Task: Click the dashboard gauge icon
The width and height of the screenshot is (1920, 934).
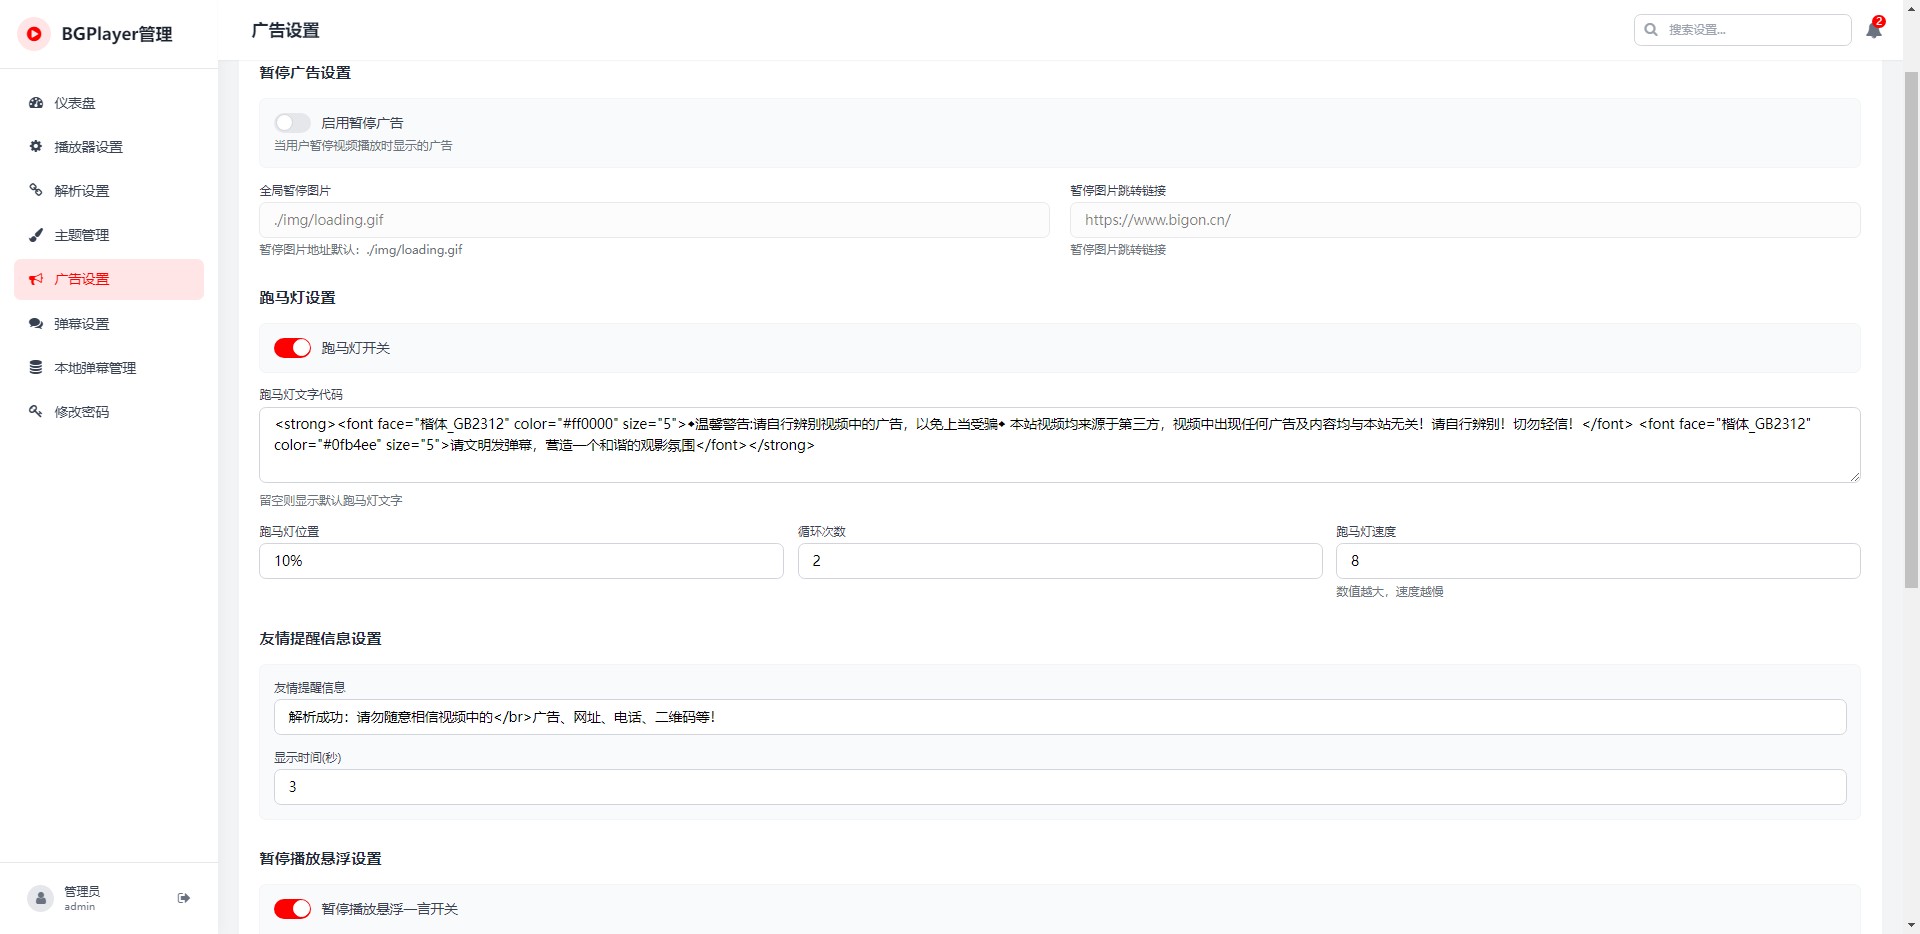Action: tap(36, 103)
